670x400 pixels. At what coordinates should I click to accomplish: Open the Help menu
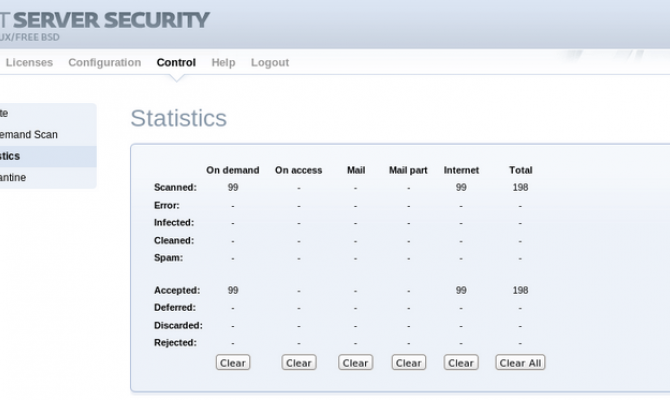[x=223, y=62]
